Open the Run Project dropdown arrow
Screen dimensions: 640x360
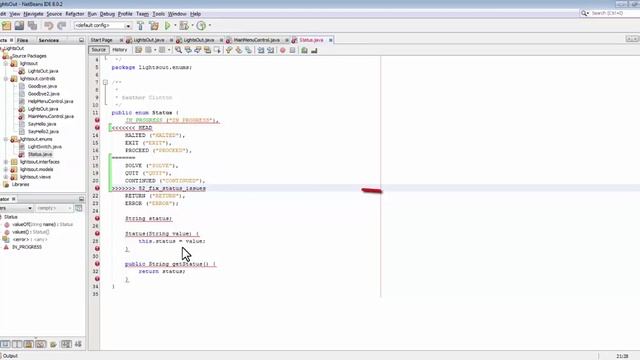(x=175, y=26)
